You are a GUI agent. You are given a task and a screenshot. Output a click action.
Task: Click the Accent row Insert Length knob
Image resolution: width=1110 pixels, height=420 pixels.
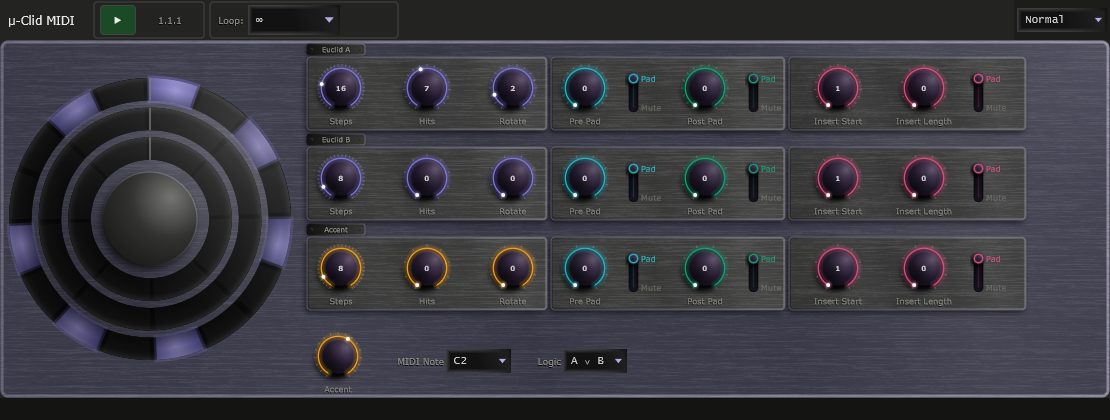tap(924, 268)
